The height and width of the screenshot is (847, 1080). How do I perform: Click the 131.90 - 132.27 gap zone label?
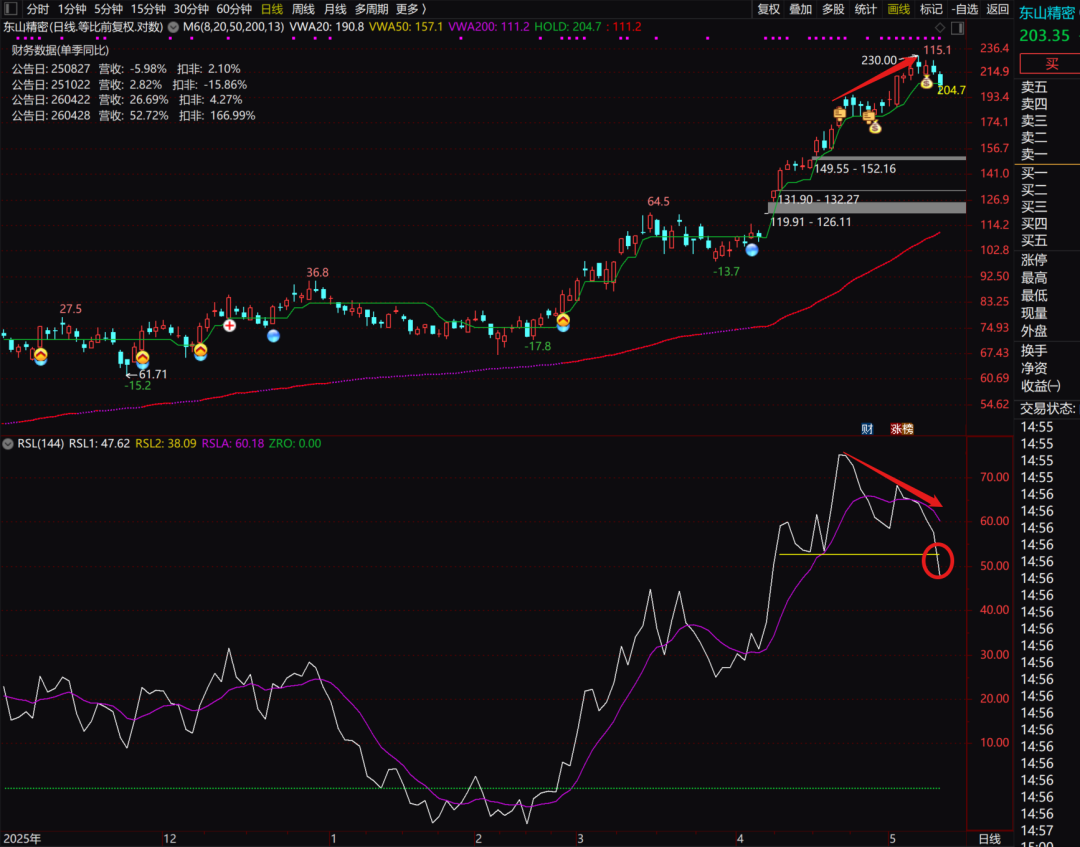(x=818, y=199)
